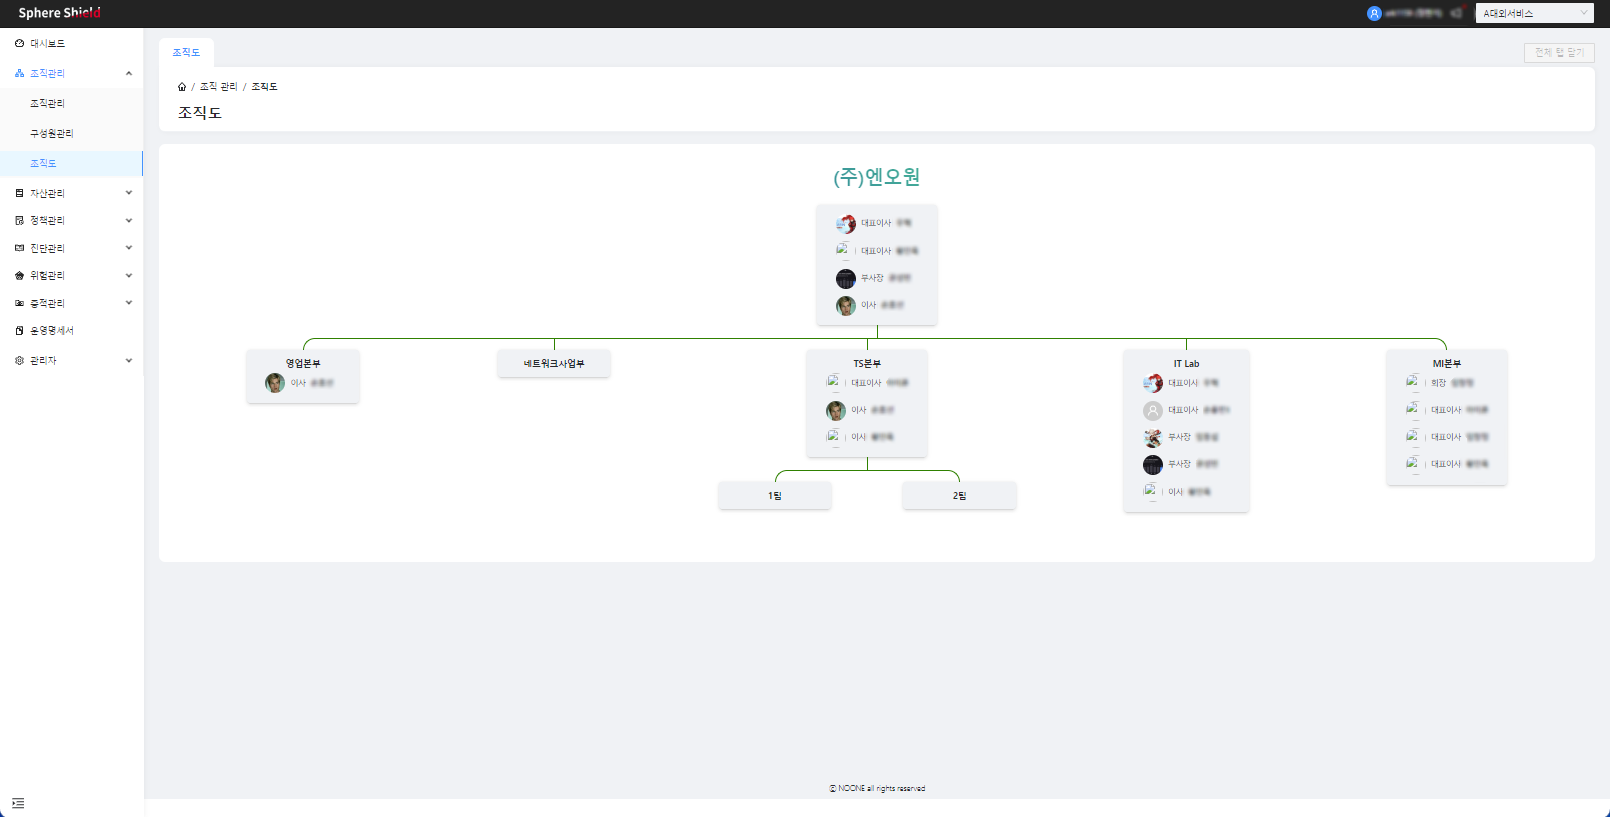Click the 조직 관리 breadcrumb link
The height and width of the screenshot is (817, 1610).
[x=218, y=87]
